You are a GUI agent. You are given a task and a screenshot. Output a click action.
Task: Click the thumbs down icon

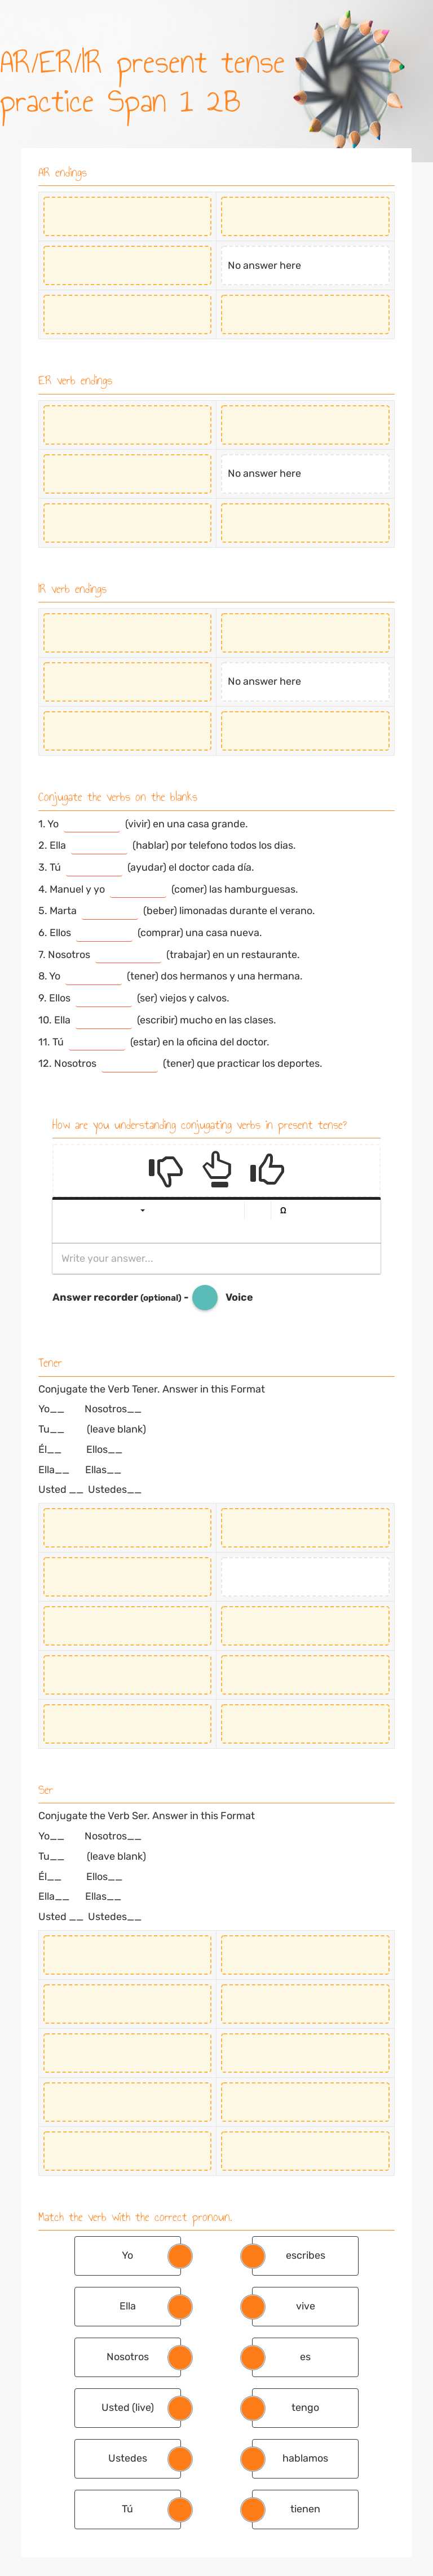pos(166,1170)
